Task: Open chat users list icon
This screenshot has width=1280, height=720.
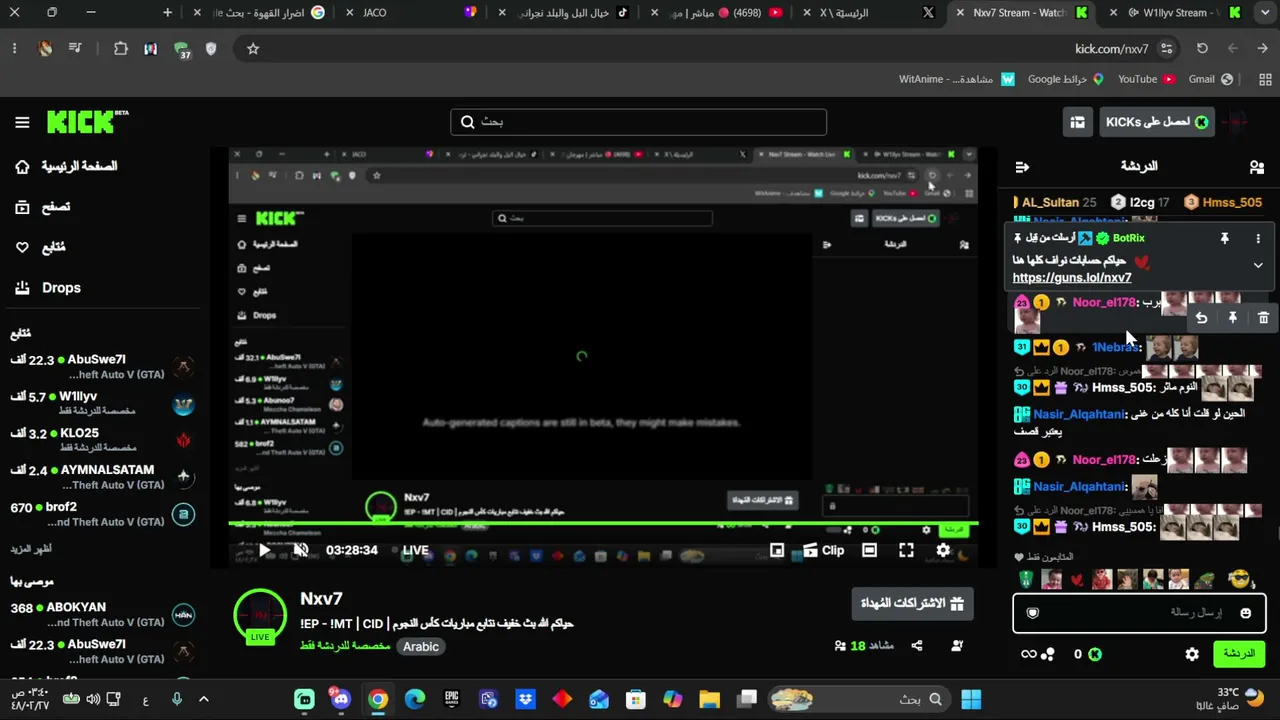Action: pyautogui.click(x=1257, y=167)
